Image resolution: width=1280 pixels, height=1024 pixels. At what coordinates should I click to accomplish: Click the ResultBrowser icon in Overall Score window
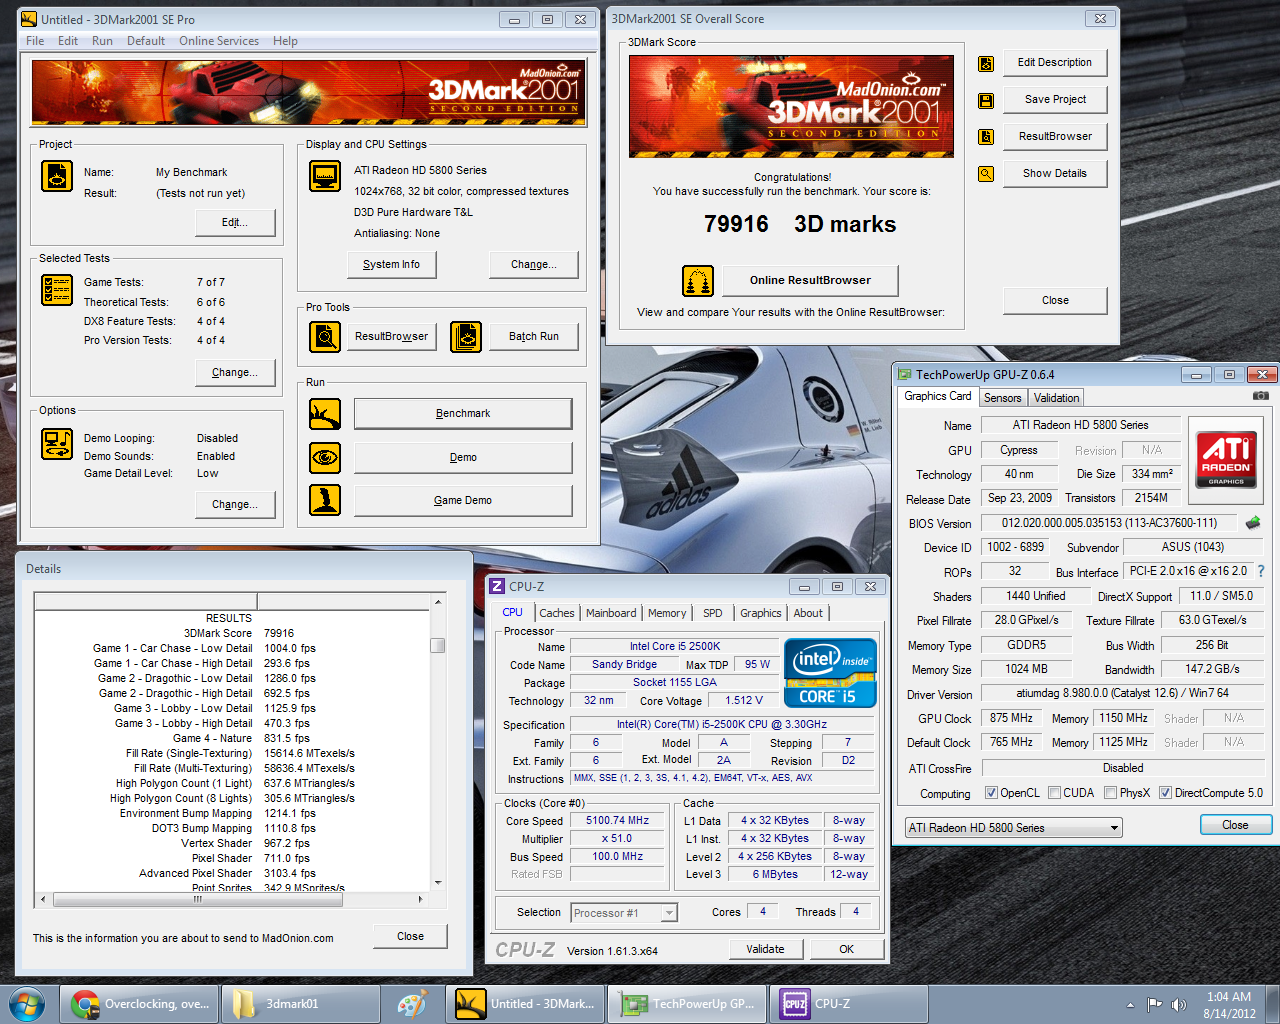(986, 137)
